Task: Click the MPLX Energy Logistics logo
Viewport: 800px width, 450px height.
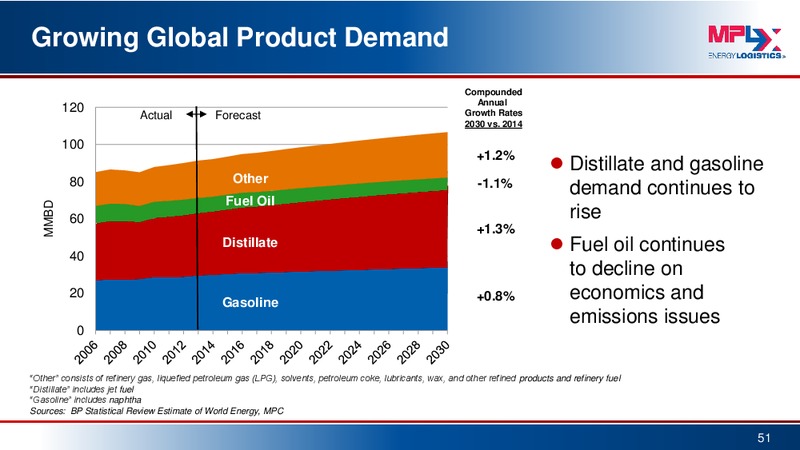Action: pyautogui.click(x=746, y=42)
